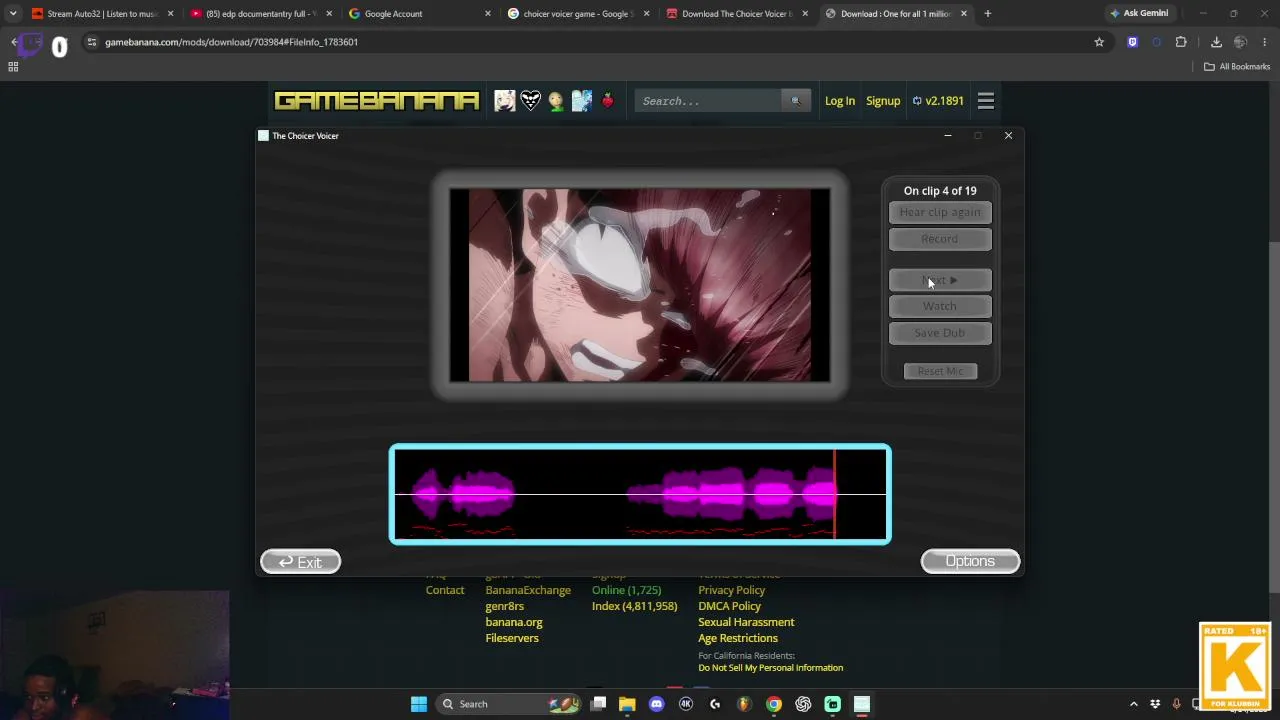Open the Chrome three-dot menu

(1265, 42)
